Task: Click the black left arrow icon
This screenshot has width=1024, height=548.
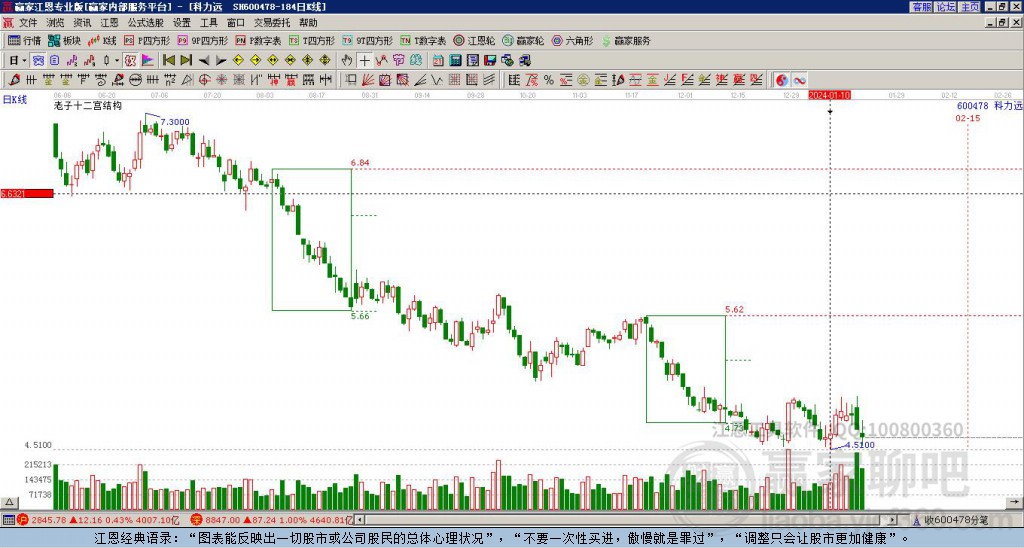Action: (204, 61)
